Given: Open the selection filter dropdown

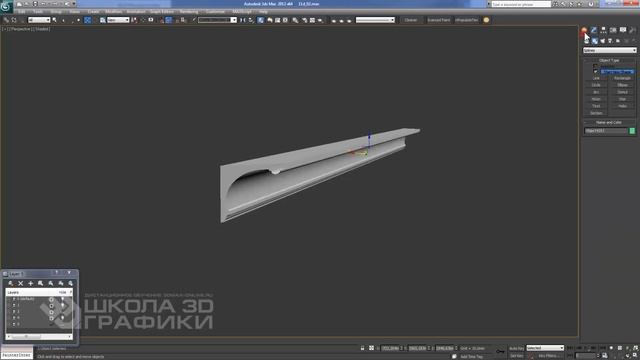Looking at the screenshot, I should click(39, 20).
